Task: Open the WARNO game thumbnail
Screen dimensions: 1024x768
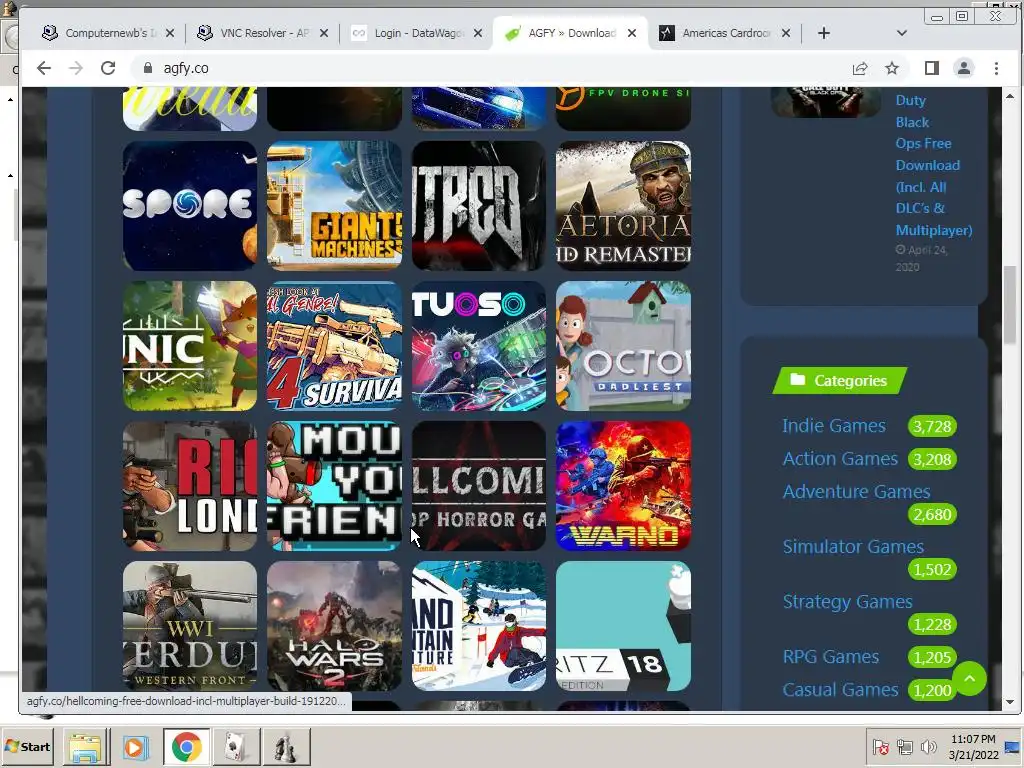Action: click(623, 486)
